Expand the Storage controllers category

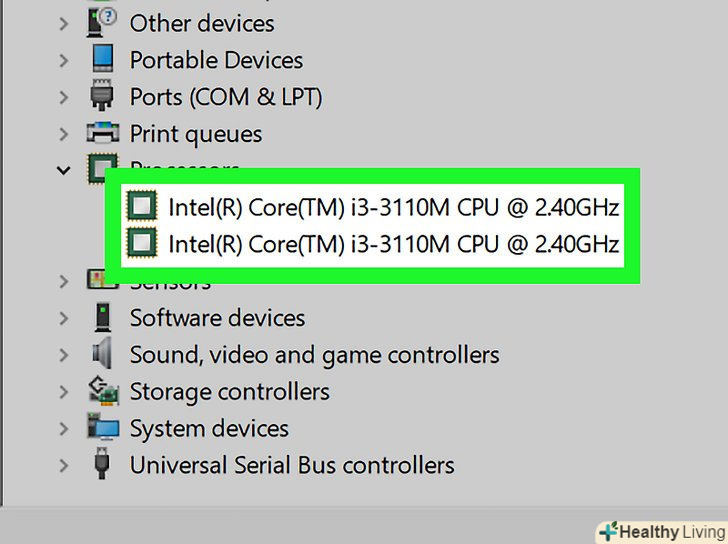point(64,392)
